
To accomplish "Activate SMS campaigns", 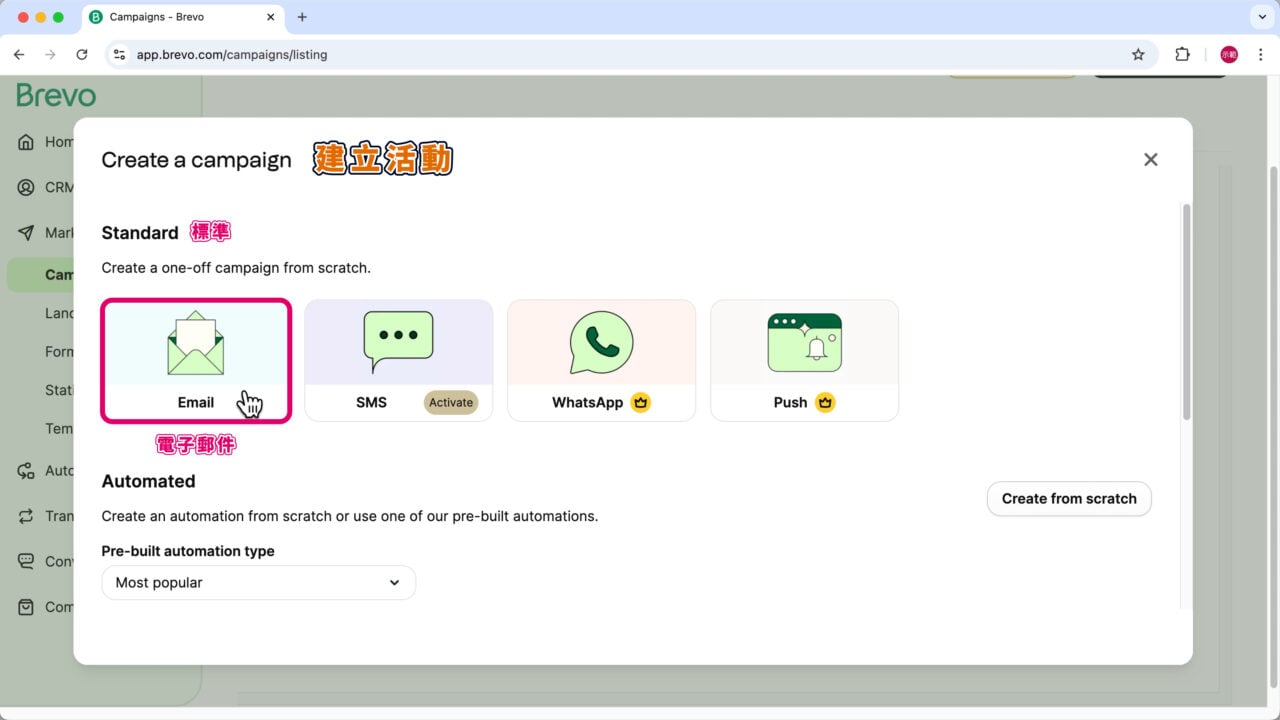I will point(450,402).
